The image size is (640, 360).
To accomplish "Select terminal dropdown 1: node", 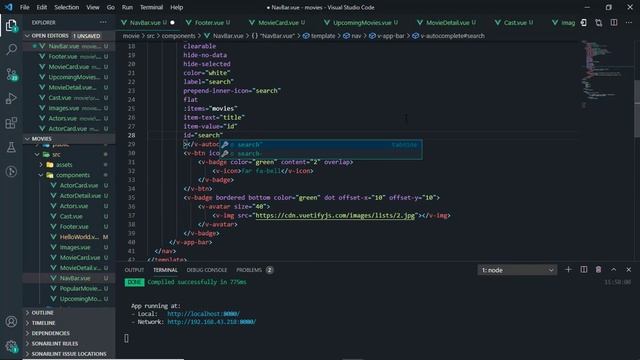I will (517, 270).
